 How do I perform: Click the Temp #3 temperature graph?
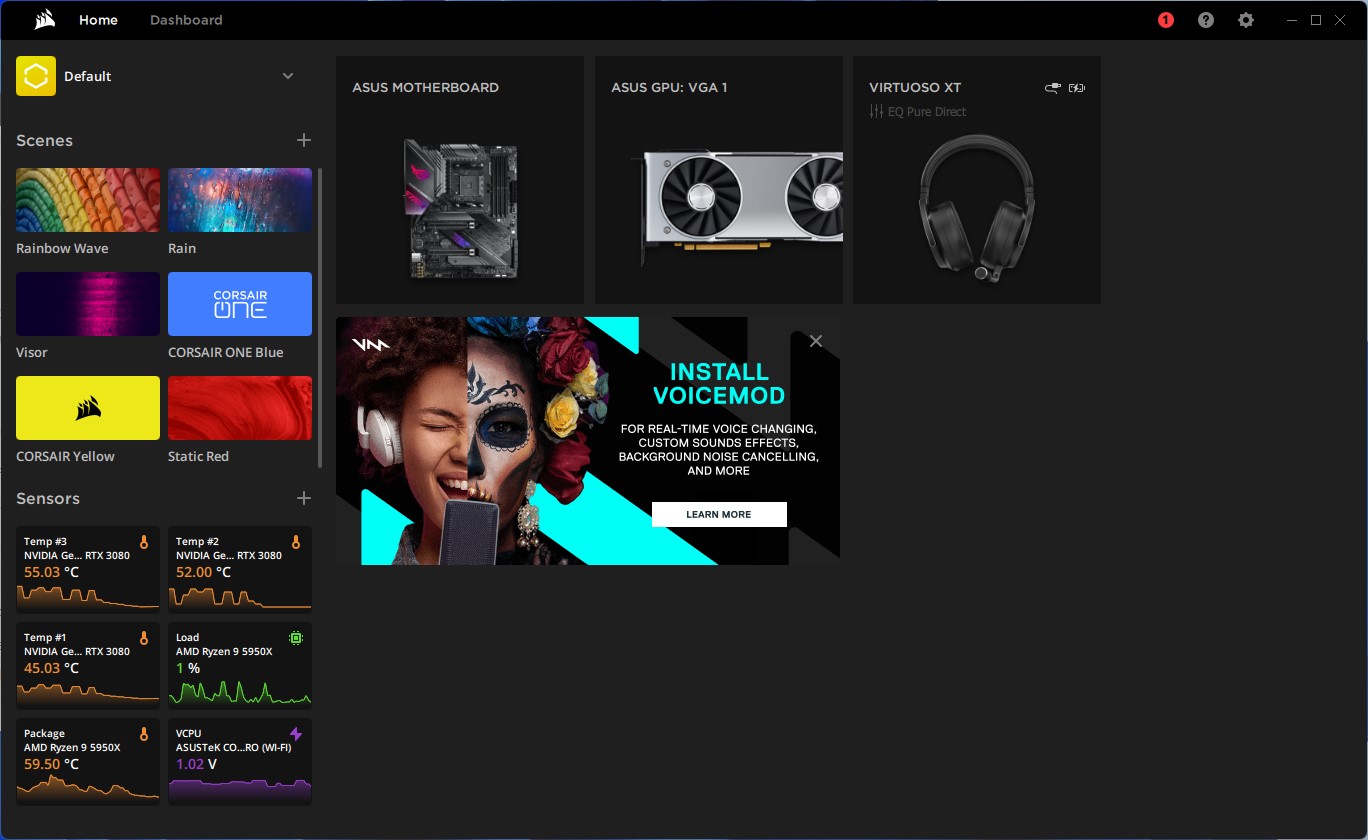88,597
